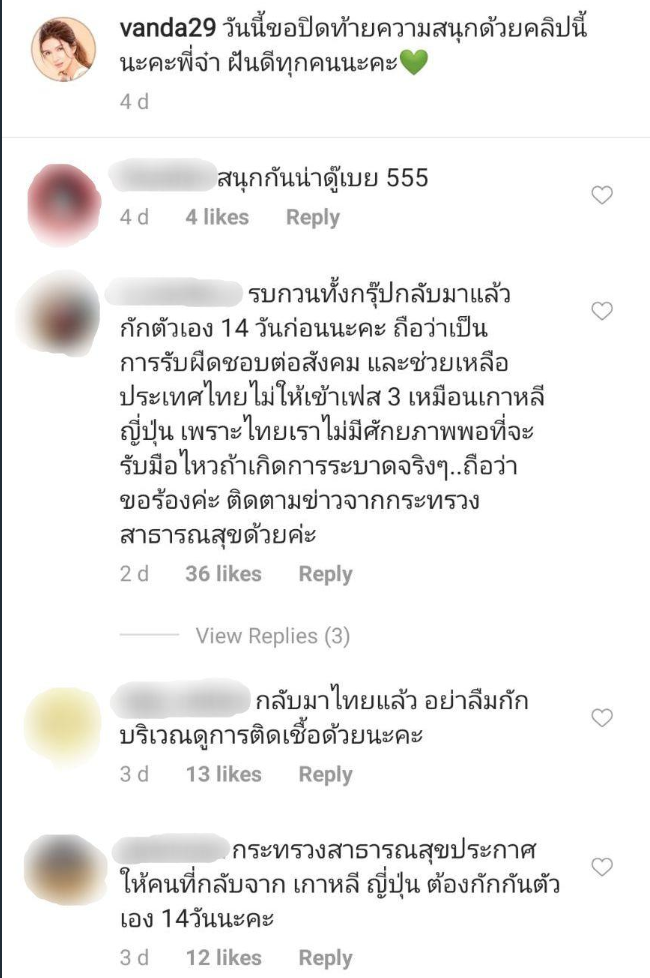Viewport: 650px width, 978px height.
Task: Open red blurred avatar of first commenter
Action: click(64, 203)
